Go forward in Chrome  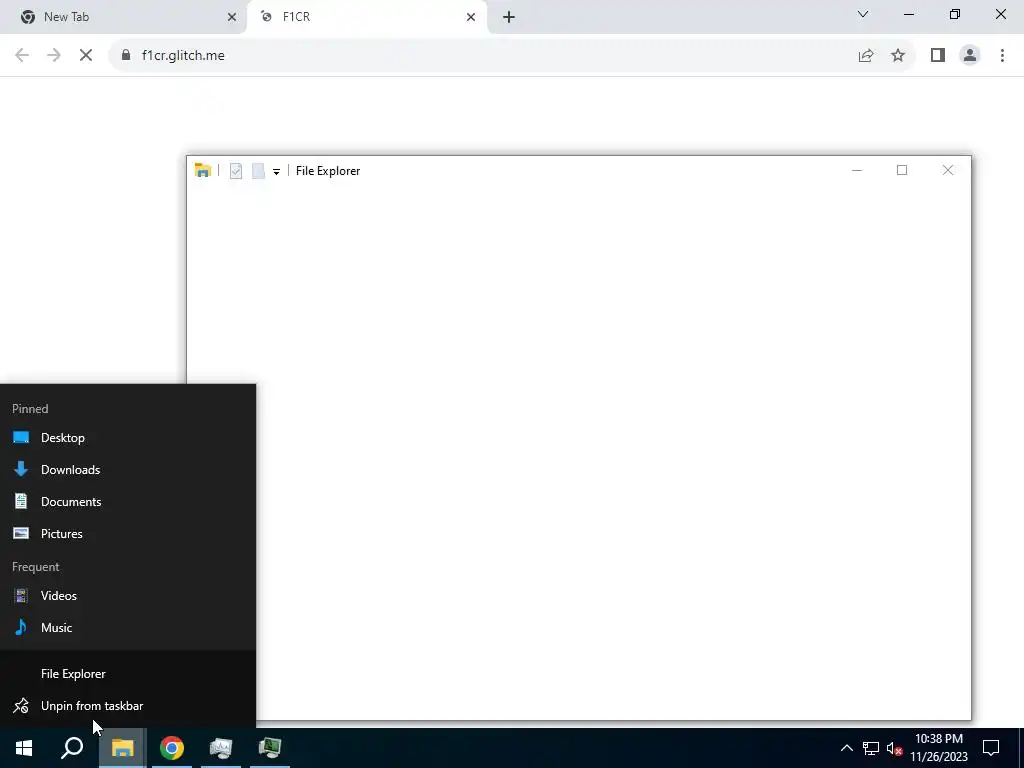(x=54, y=56)
